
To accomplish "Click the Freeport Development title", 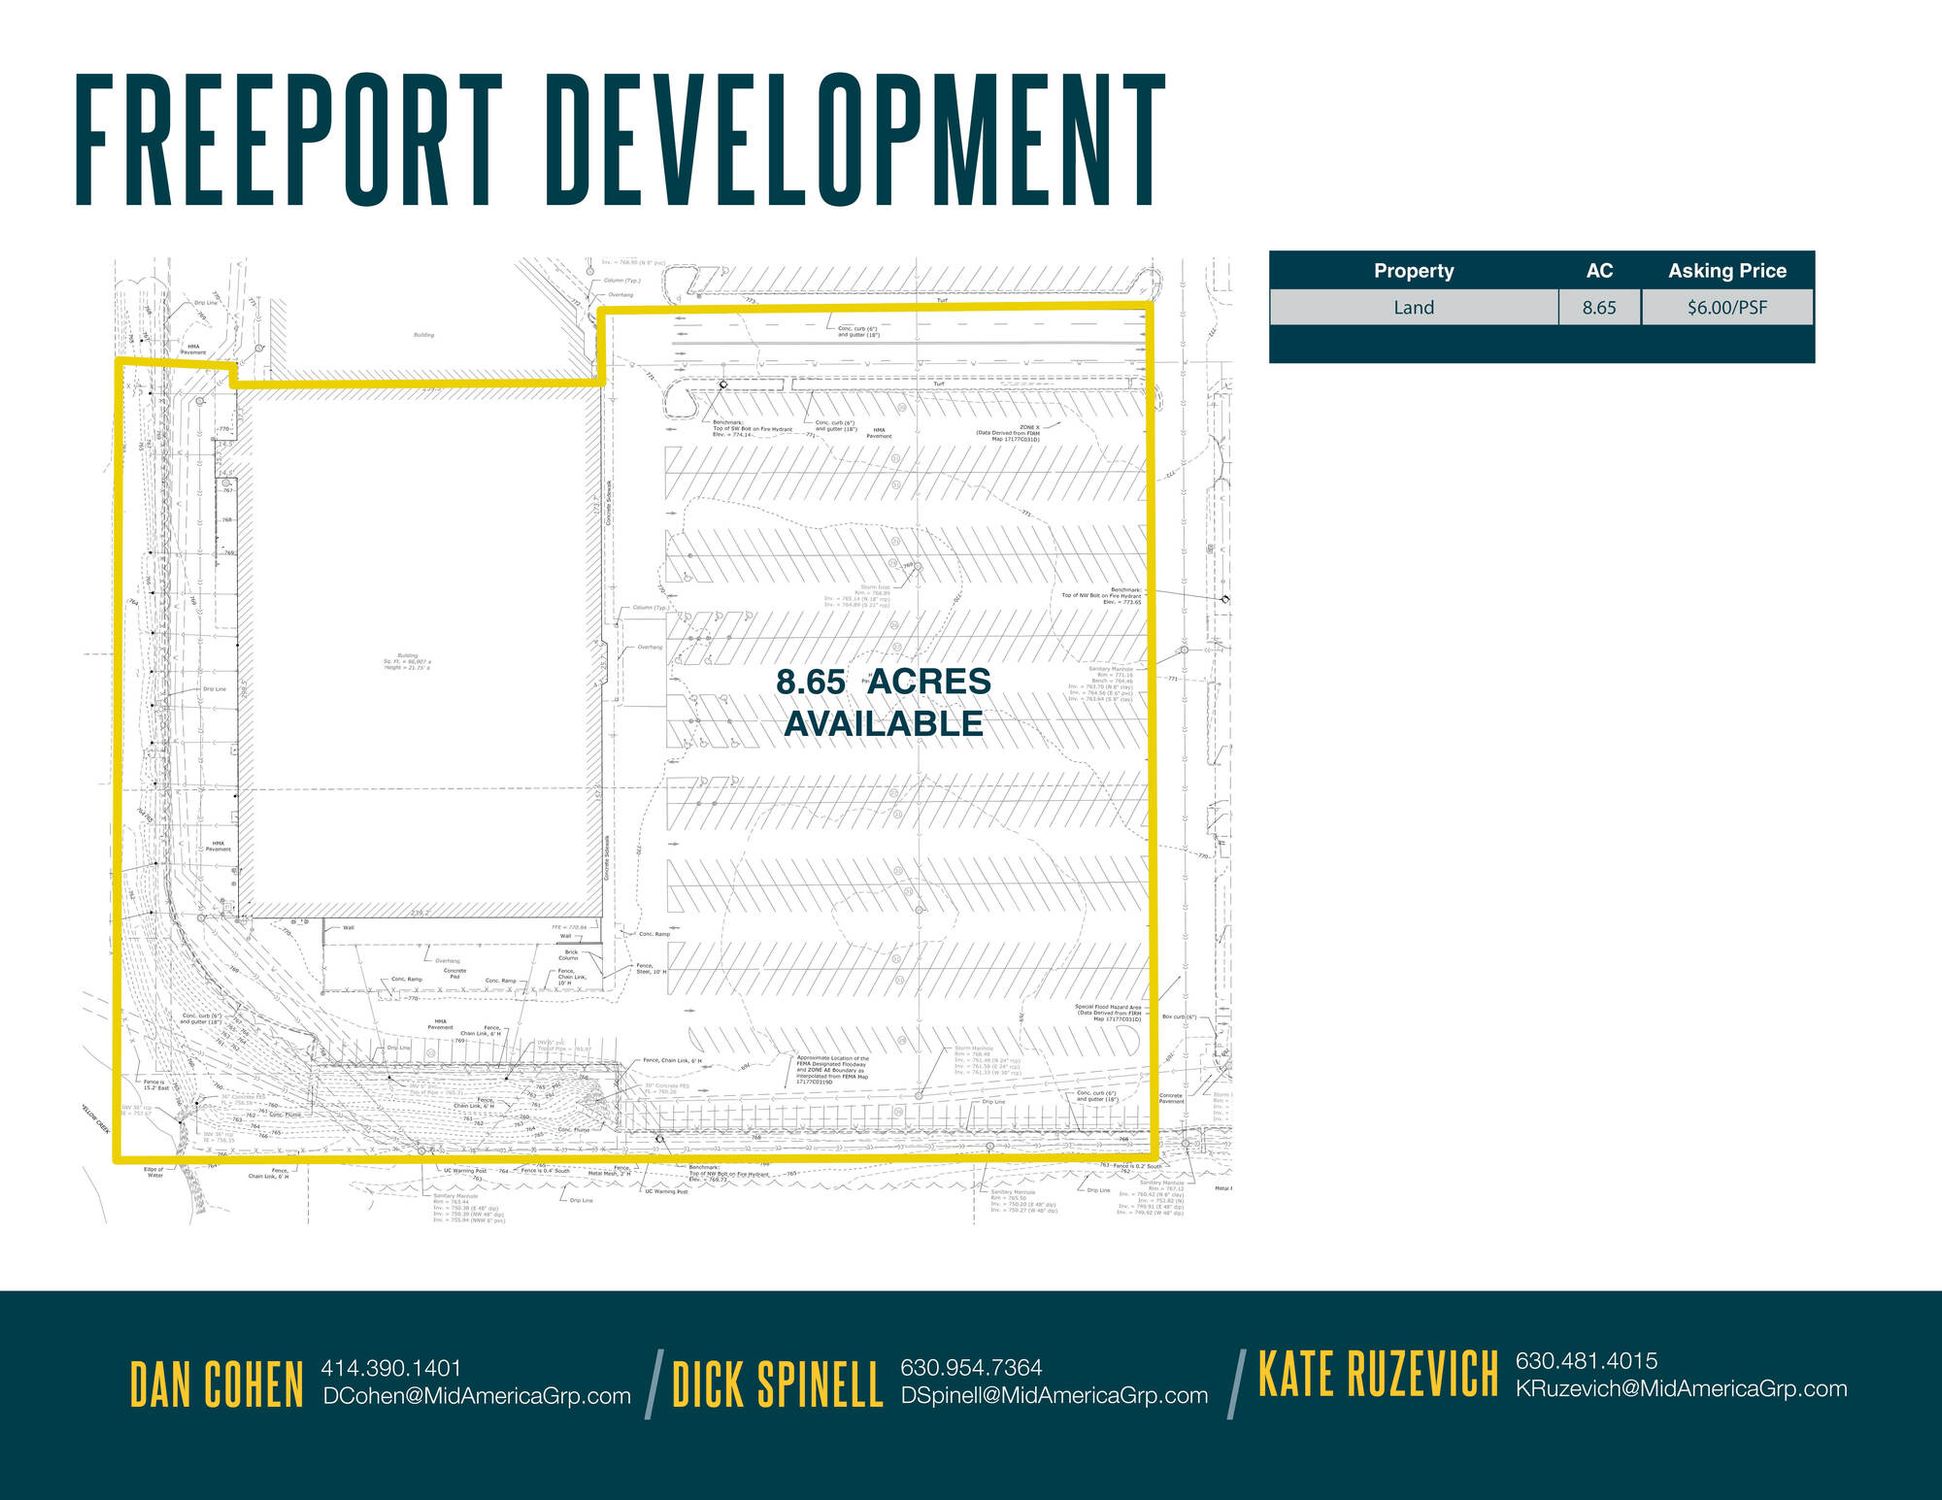I will 620,140.
